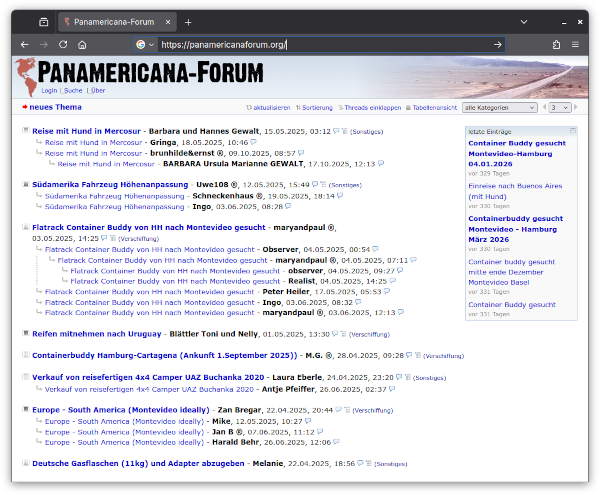600x495 pixels.
Task: Collapse the letzte Einträge sidebar
Action: pyautogui.click(x=572, y=131)
